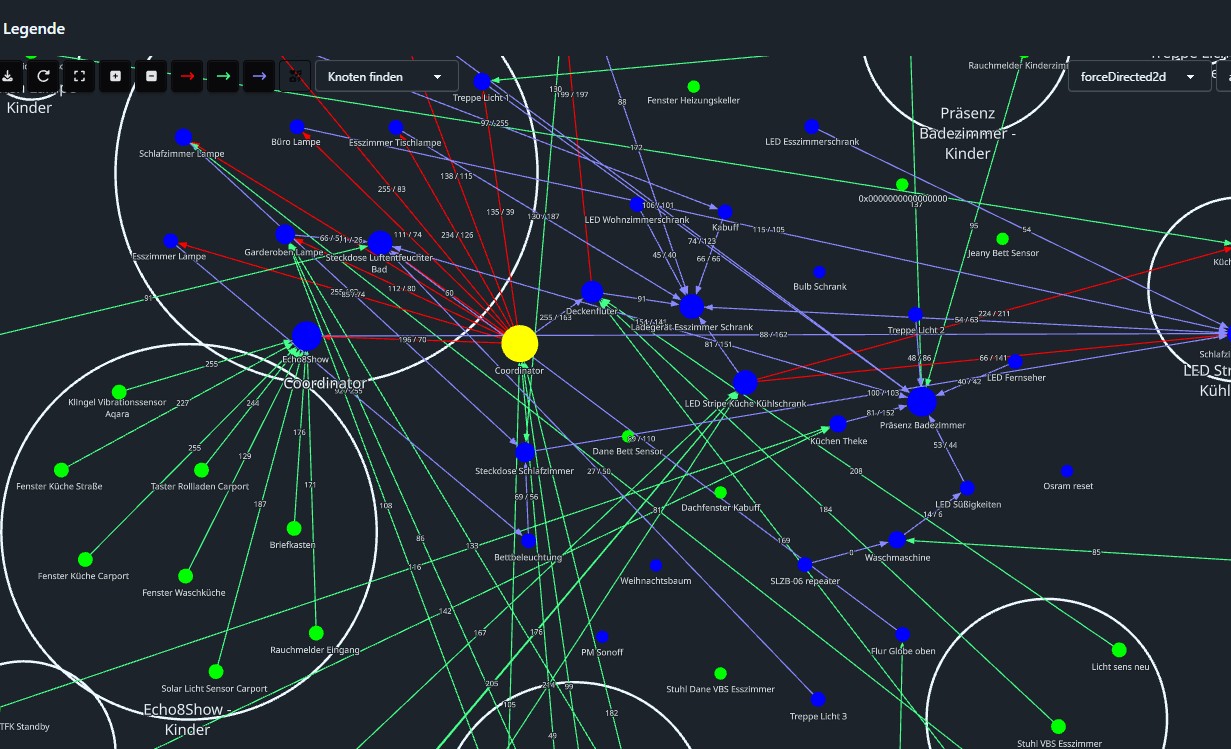Select the yellow Coordinator node
This screenshot has height=749, width=1231.
point(519,343)
